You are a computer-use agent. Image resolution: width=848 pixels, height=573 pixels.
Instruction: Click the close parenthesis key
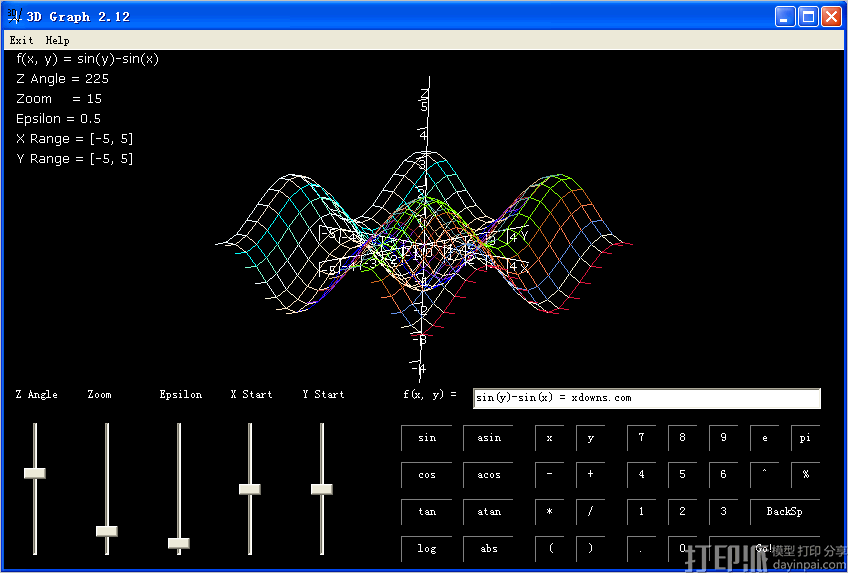pos(591,548)
